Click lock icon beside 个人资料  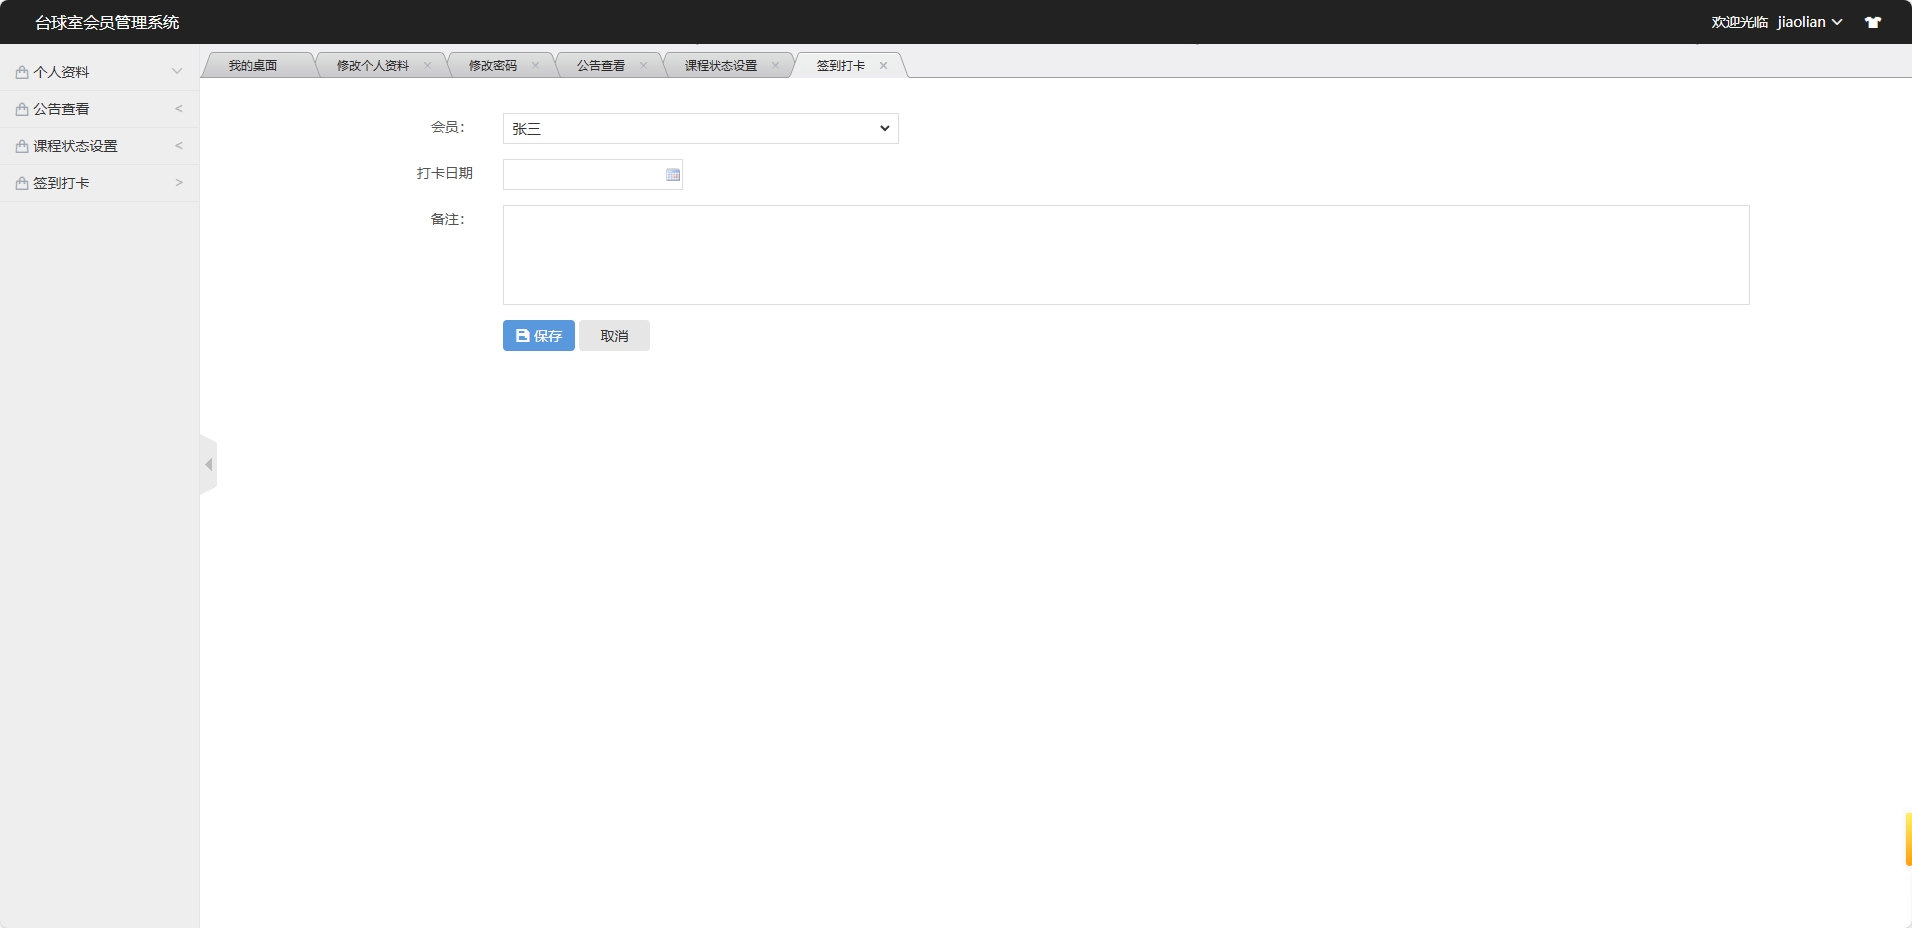[22, 72]
